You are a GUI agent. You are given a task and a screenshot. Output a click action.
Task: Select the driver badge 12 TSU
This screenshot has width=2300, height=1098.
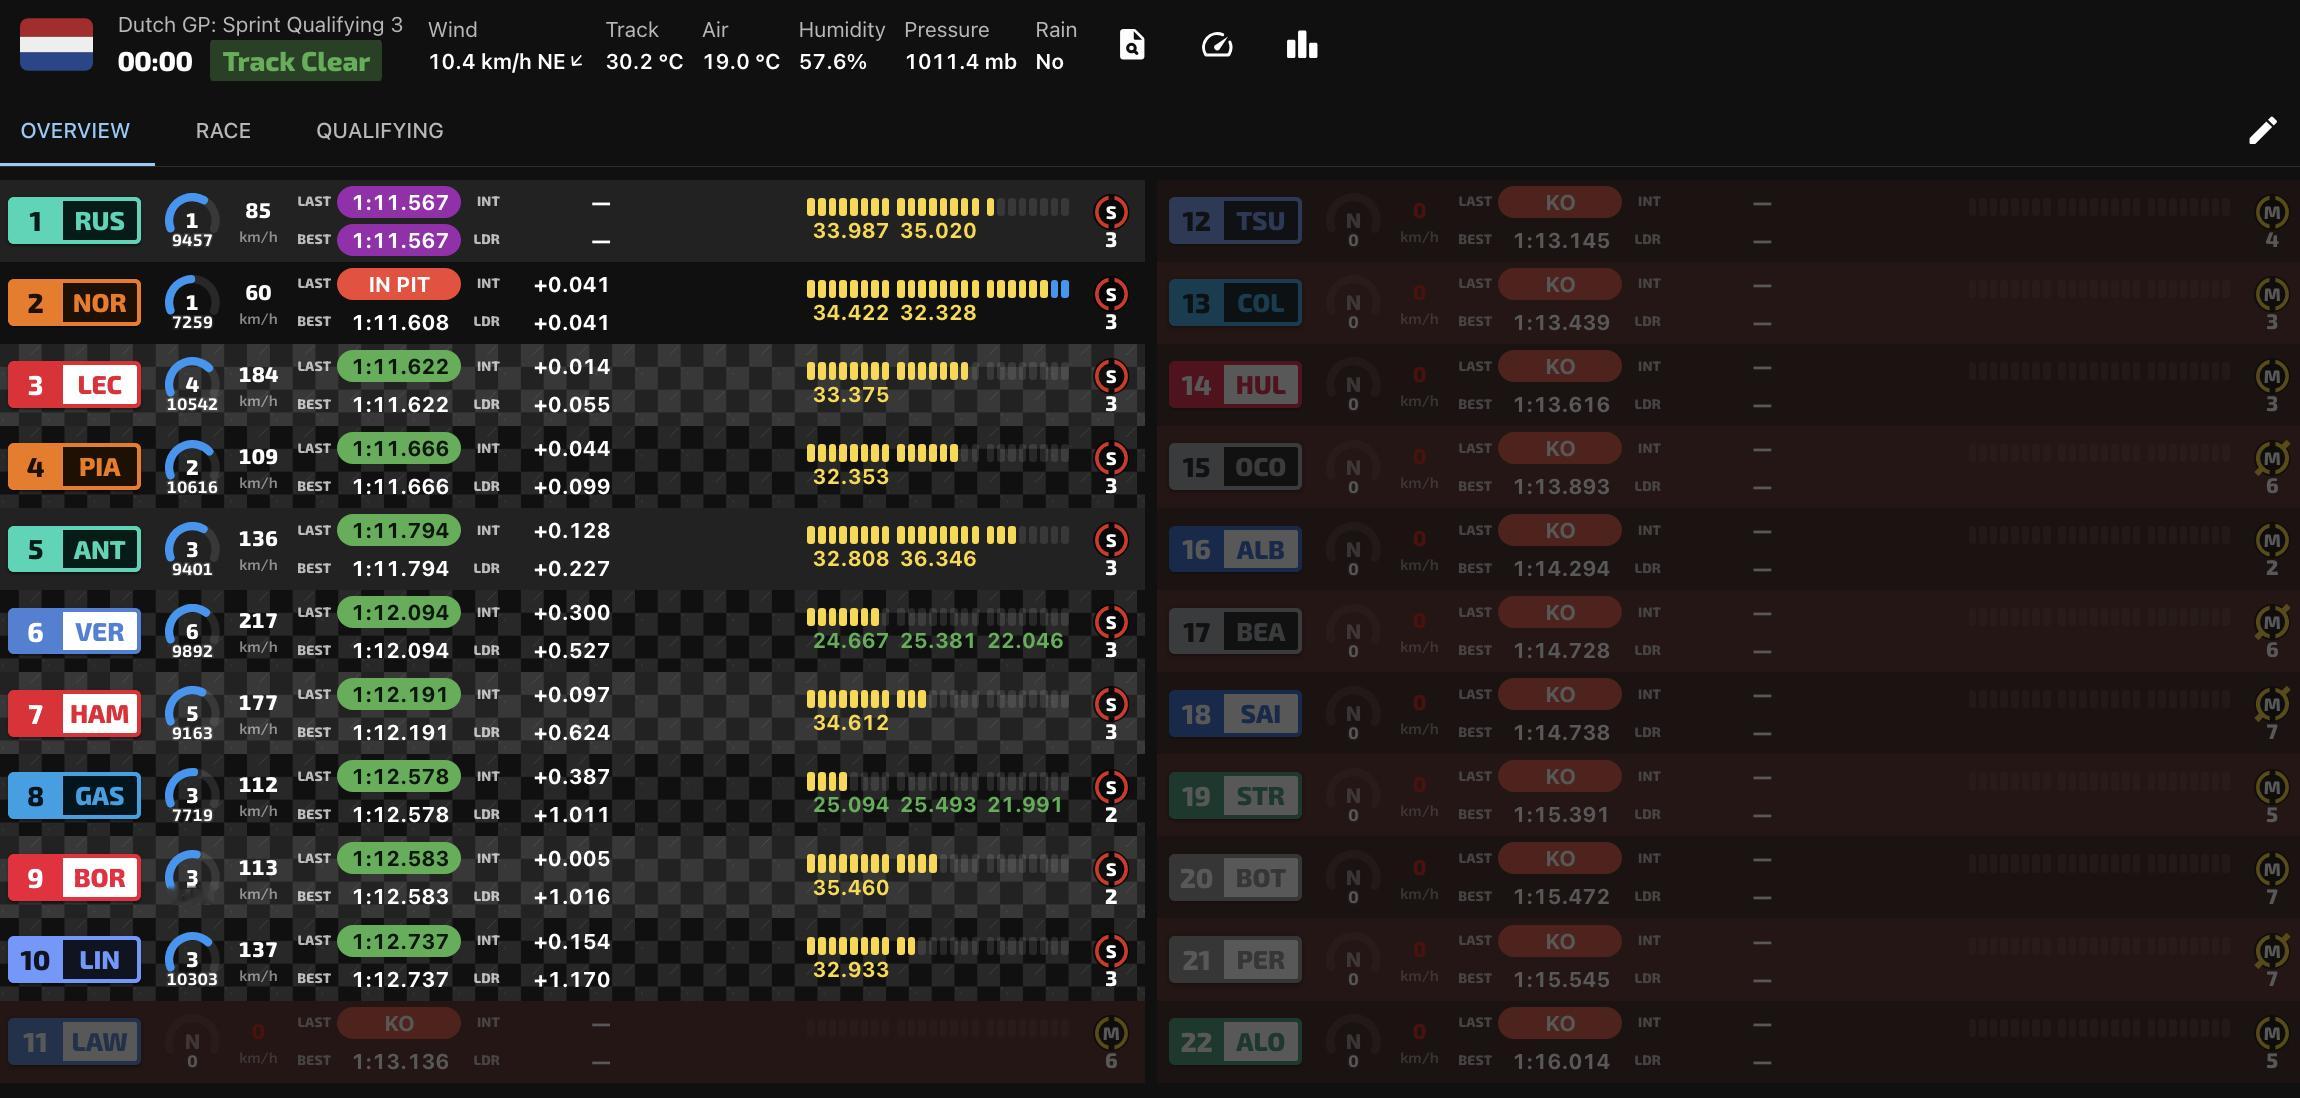(1235, 221)
